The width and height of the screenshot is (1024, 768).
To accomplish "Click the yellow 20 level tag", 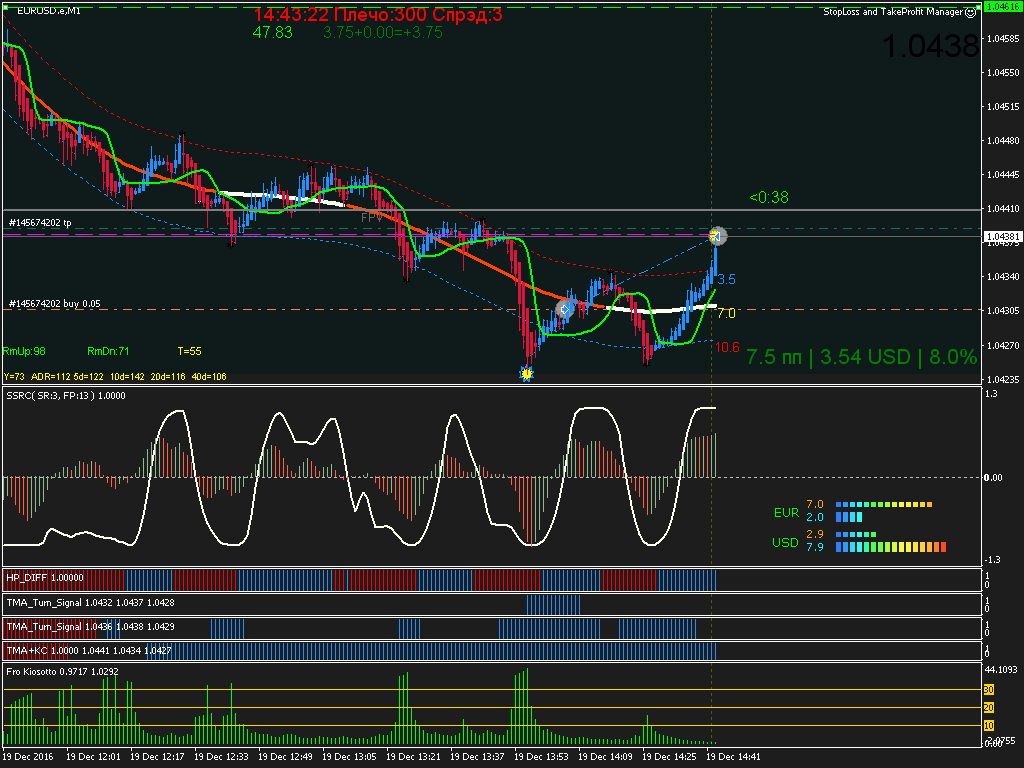I will coord(989,708).
